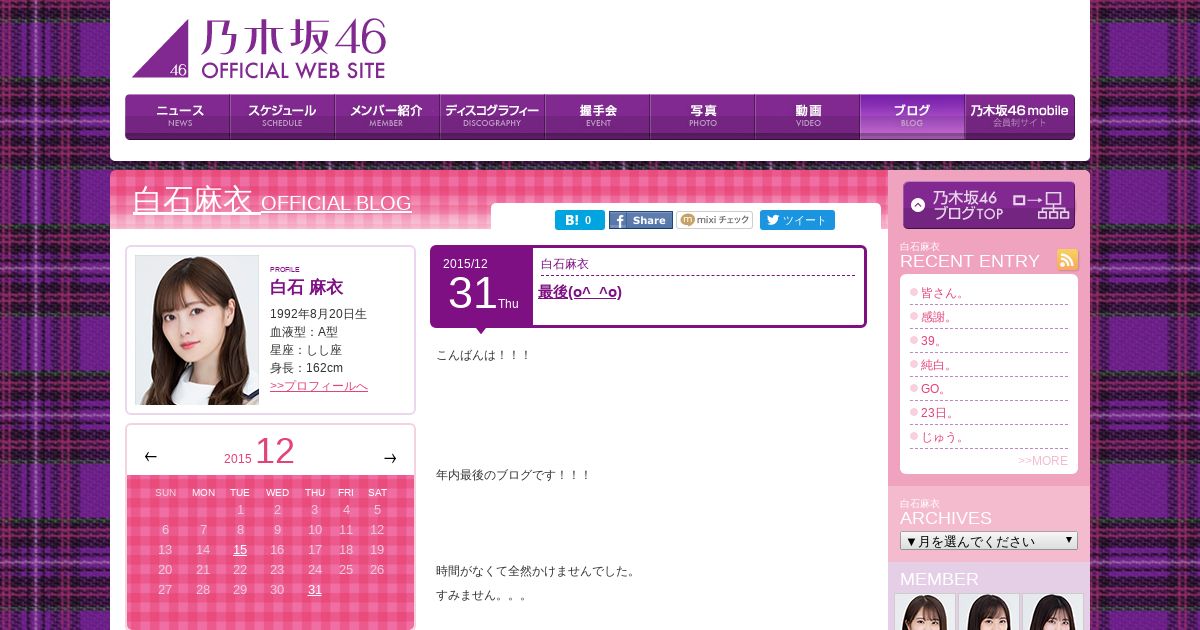The height and width of the screenshot is (630, 1200).
Task: Click the greeting text こんばんは！！！
Action: click(483, 355)
